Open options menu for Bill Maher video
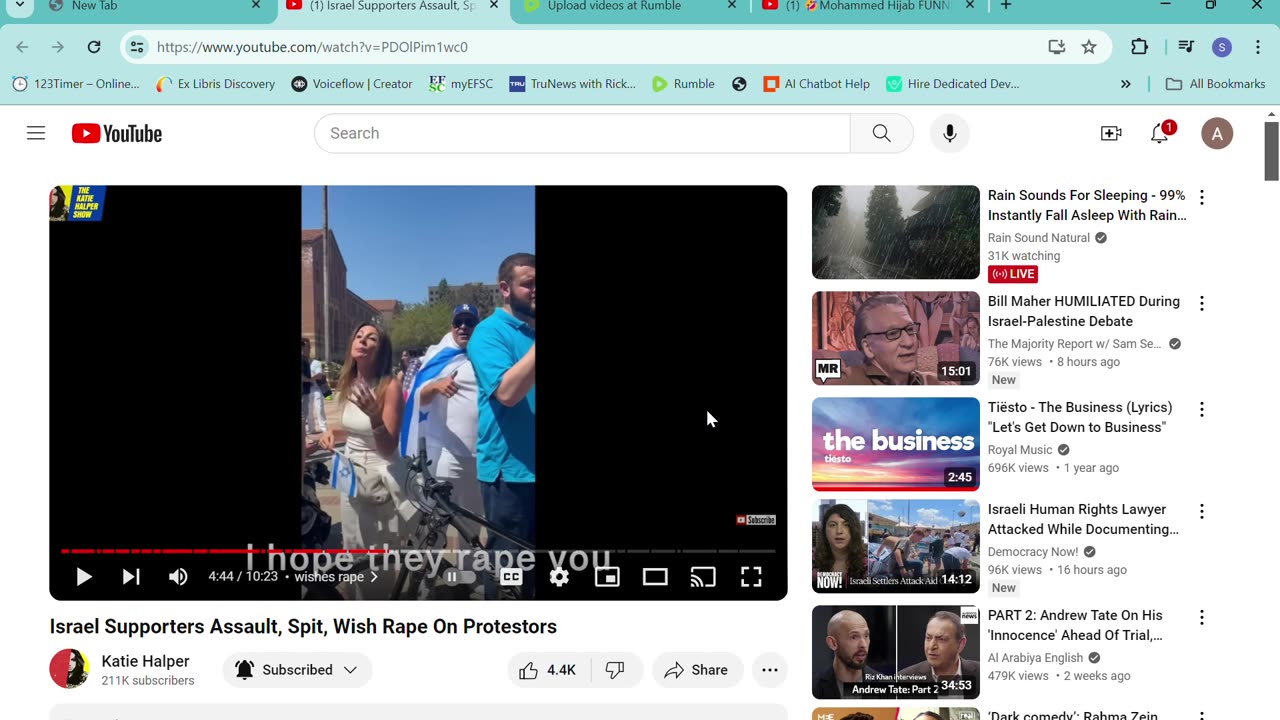 [1202, 303]
